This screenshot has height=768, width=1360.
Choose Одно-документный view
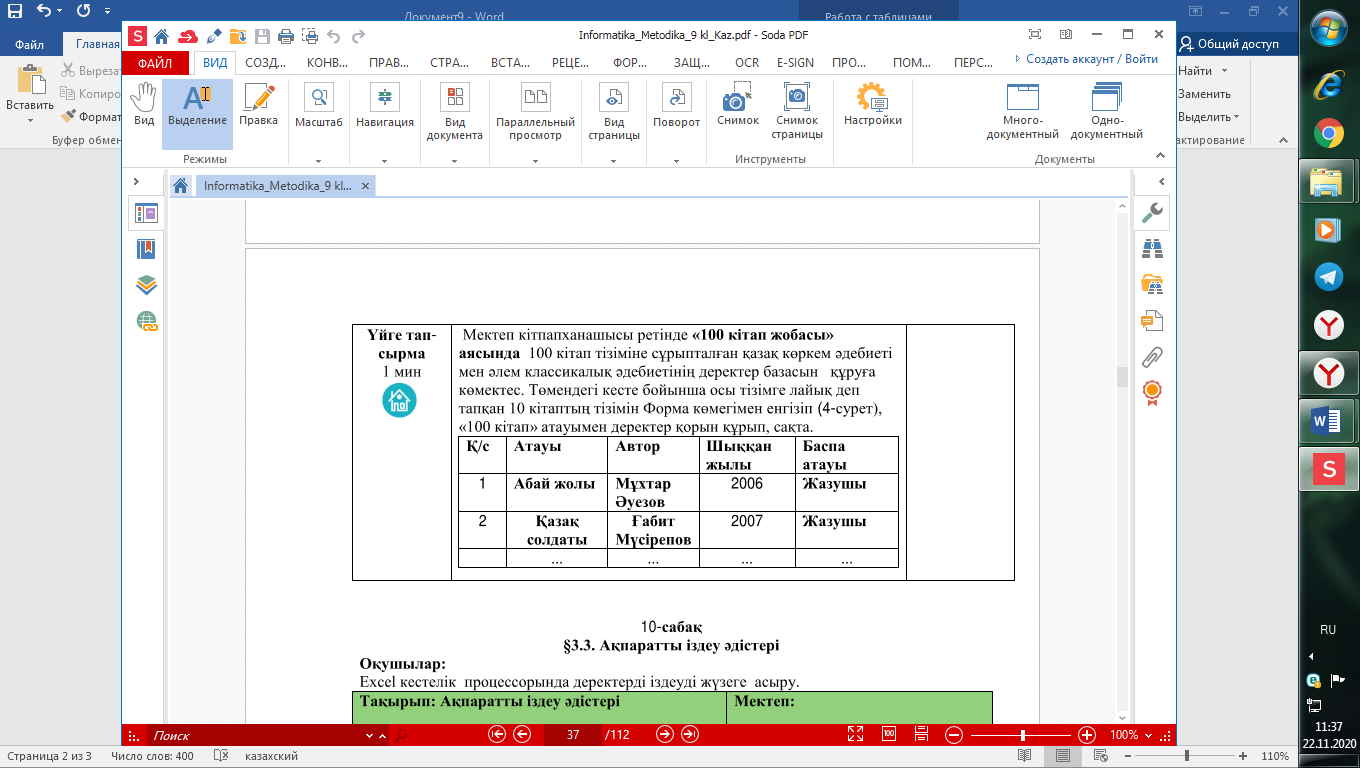coord(1107,111)
